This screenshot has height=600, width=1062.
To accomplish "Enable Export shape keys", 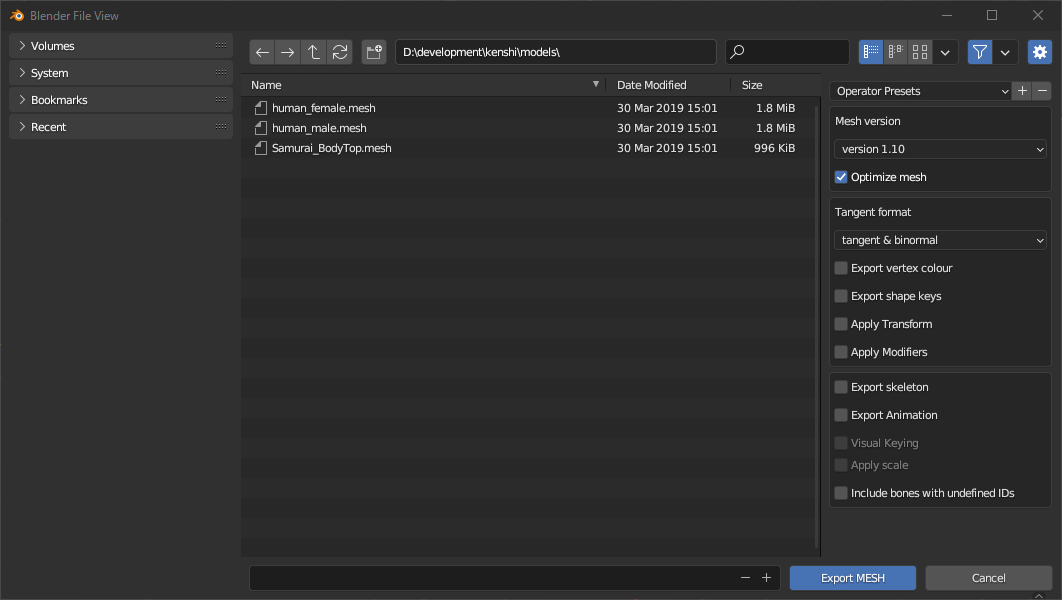I will (841, 297).
